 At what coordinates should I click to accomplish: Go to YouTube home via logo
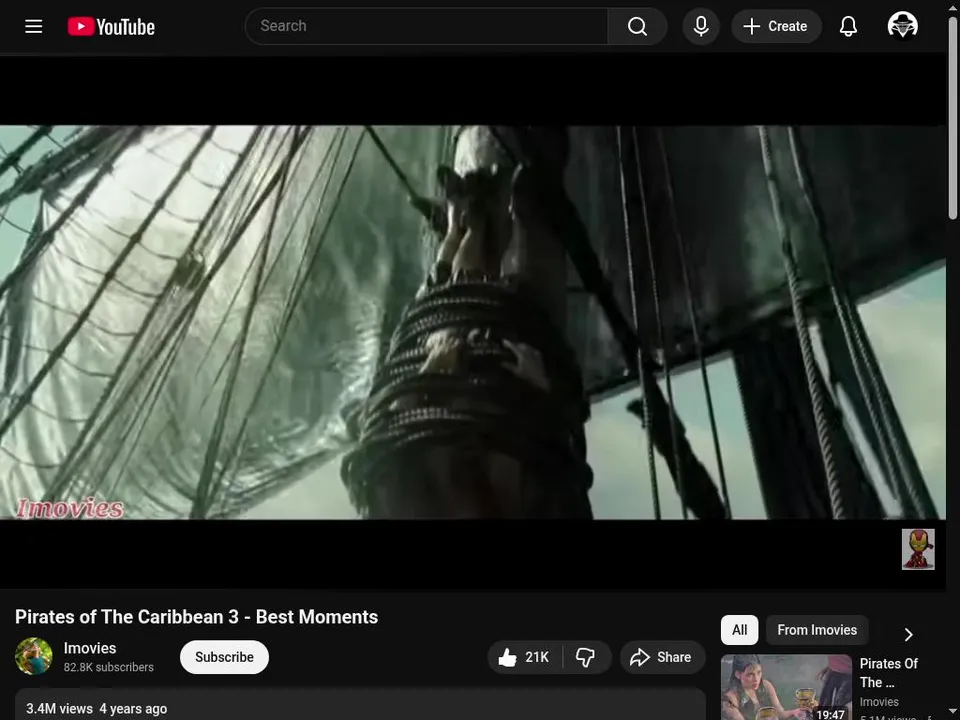coord(111,27)
